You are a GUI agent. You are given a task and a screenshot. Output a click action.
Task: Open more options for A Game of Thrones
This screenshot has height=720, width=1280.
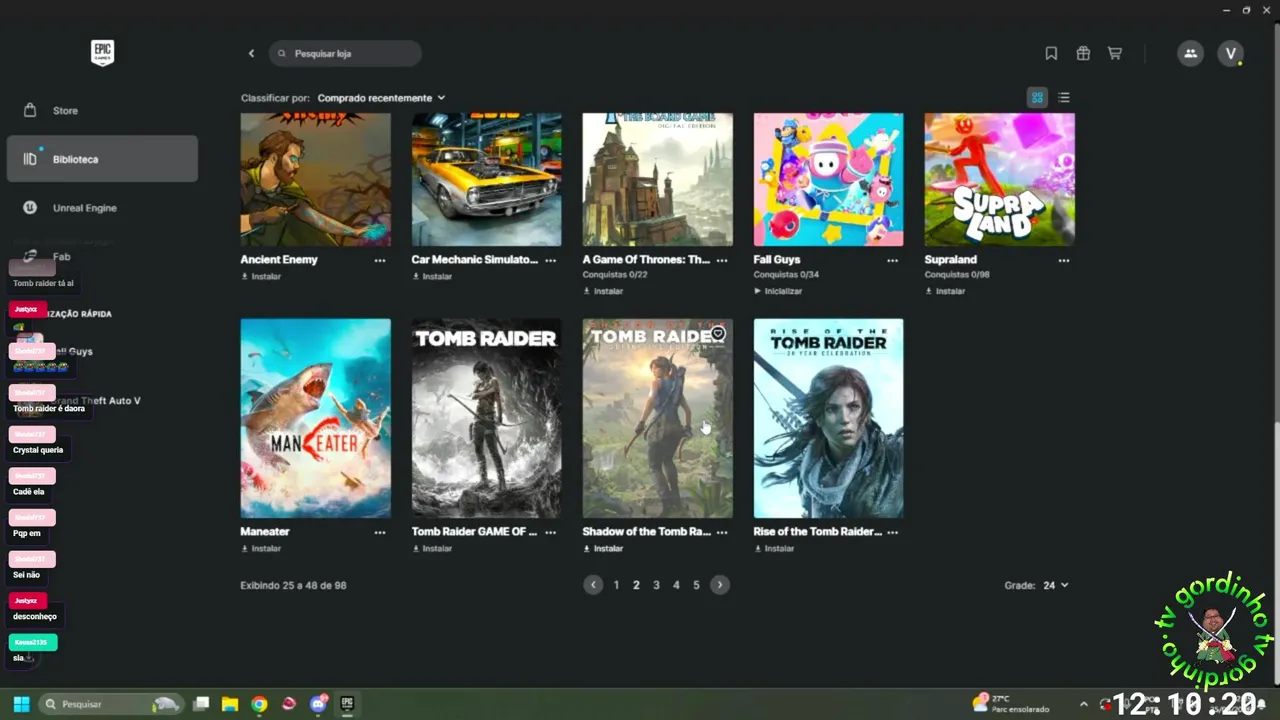pyautogui.click(x=722, y=260)
